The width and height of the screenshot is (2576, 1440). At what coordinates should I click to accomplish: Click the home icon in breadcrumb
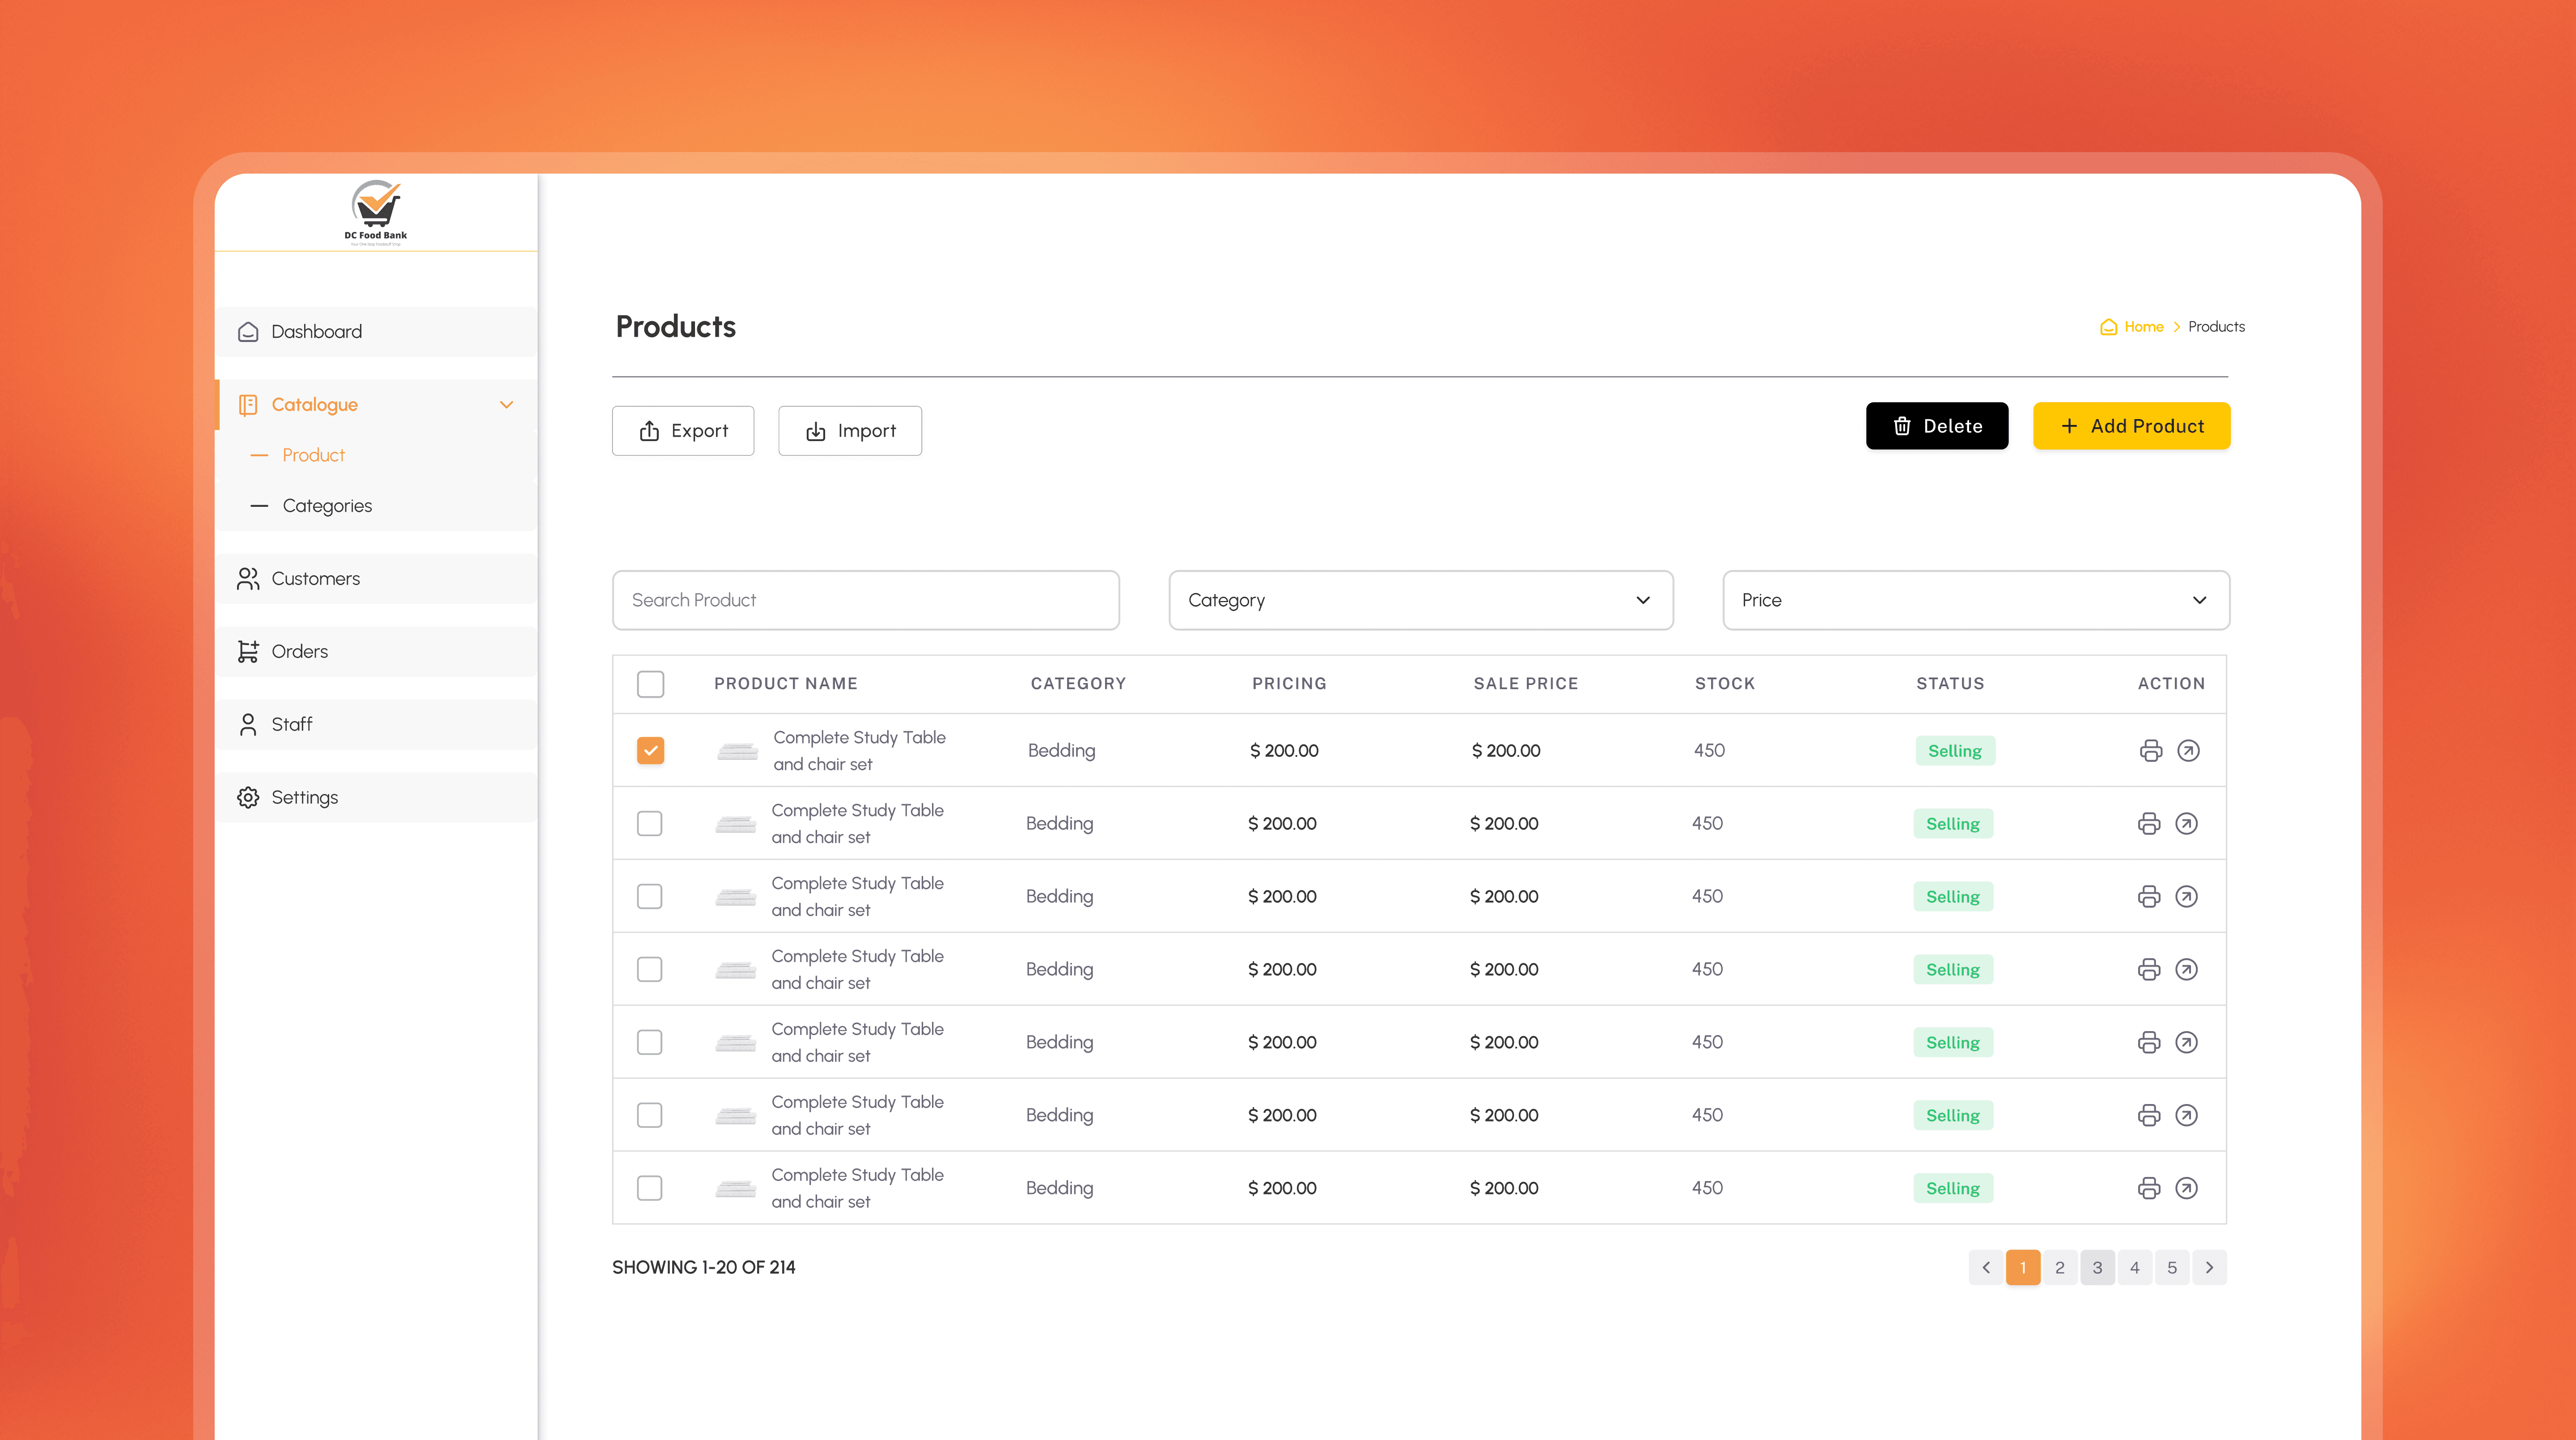(2108, 327)
